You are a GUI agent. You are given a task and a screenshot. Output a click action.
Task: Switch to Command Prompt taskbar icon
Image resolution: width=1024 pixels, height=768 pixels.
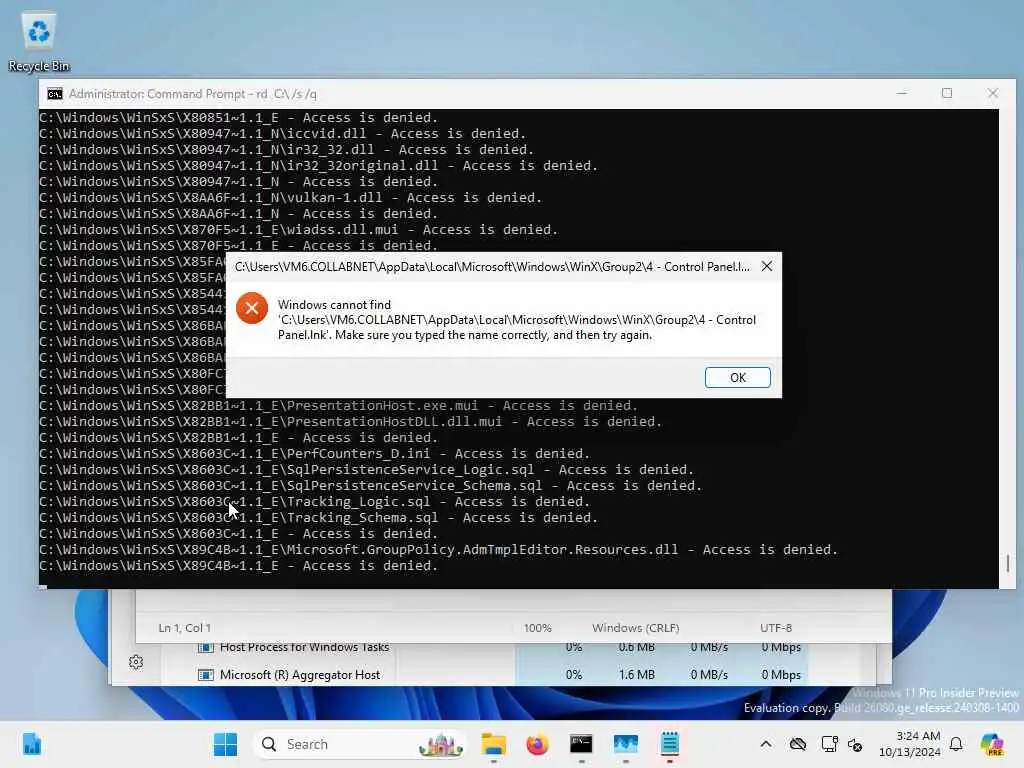(581, 744)
